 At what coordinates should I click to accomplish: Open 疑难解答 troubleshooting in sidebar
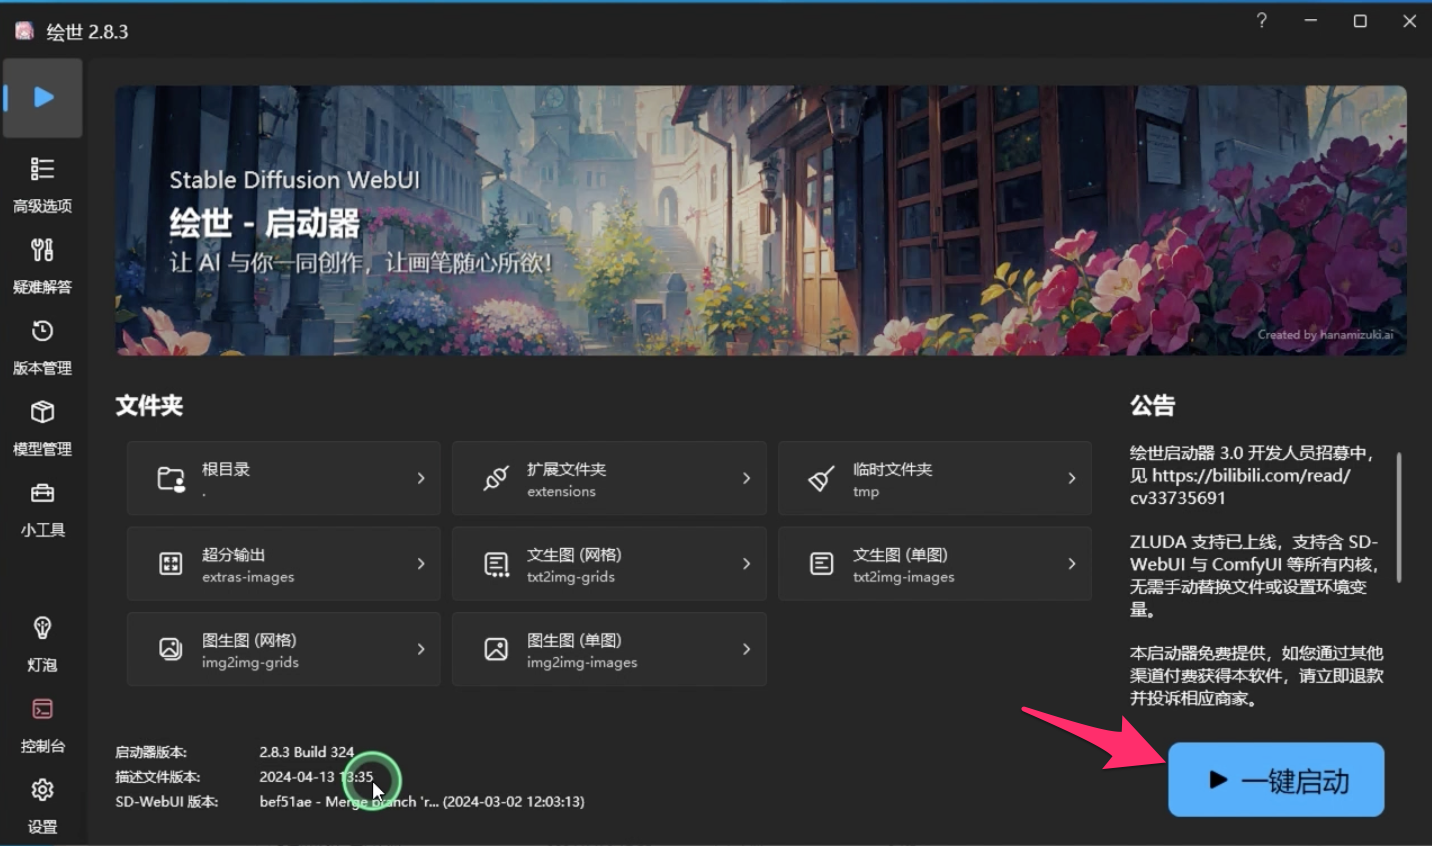(42, 266)
